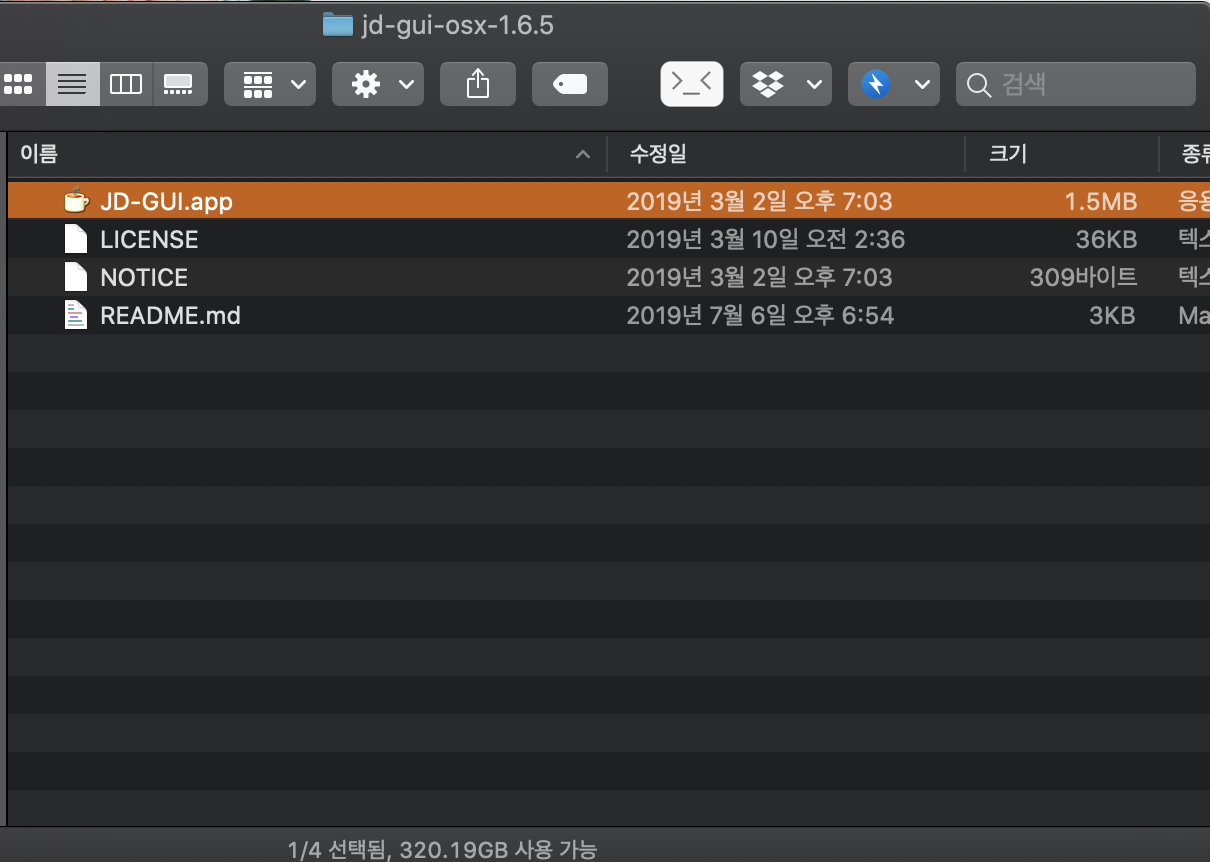Click the 1.5MB size value

click(x=1100, y=202)
